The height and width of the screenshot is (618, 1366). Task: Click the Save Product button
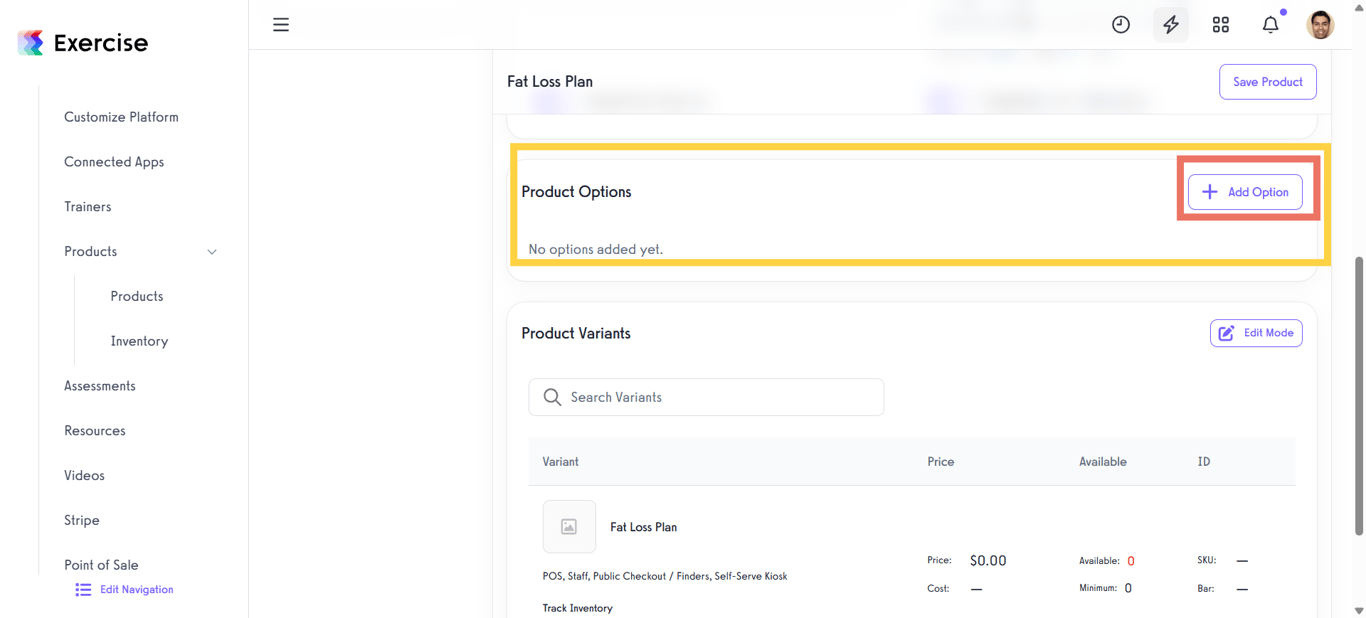[1267, 81]
